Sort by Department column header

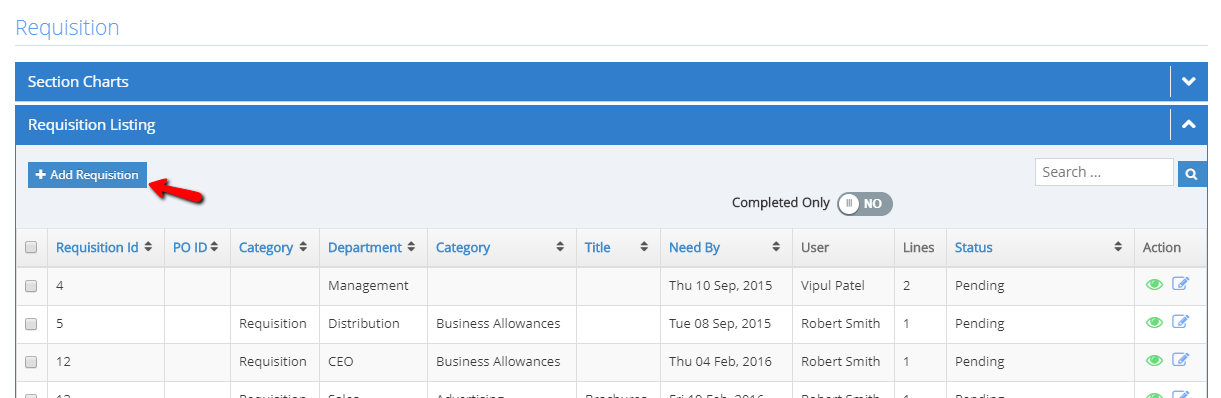pos(364,247)
